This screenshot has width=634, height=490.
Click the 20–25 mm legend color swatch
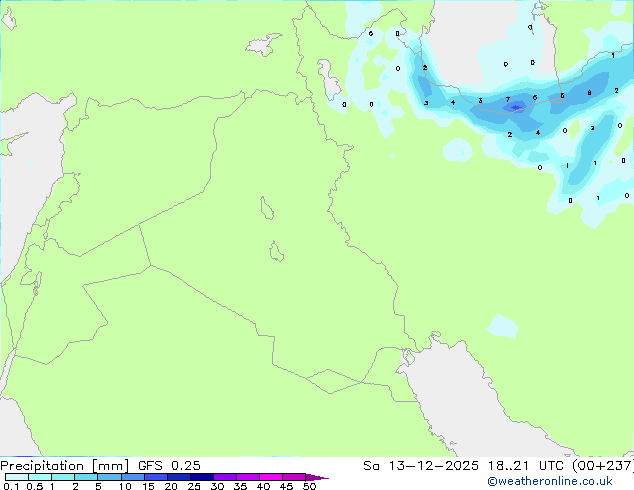[x=179, y=477]
